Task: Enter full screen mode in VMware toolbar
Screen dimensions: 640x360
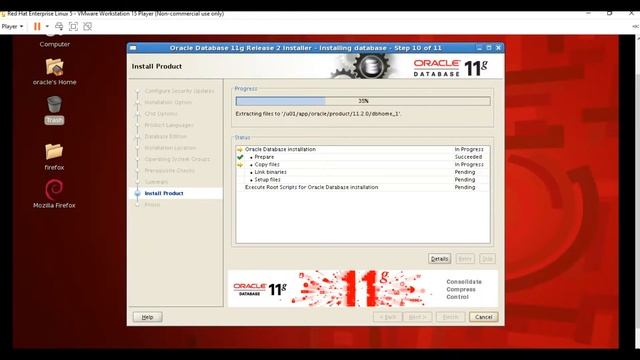Action: 73,27
